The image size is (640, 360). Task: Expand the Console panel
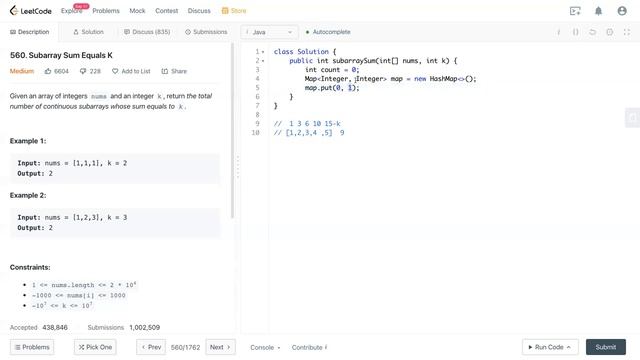(265, 347)
